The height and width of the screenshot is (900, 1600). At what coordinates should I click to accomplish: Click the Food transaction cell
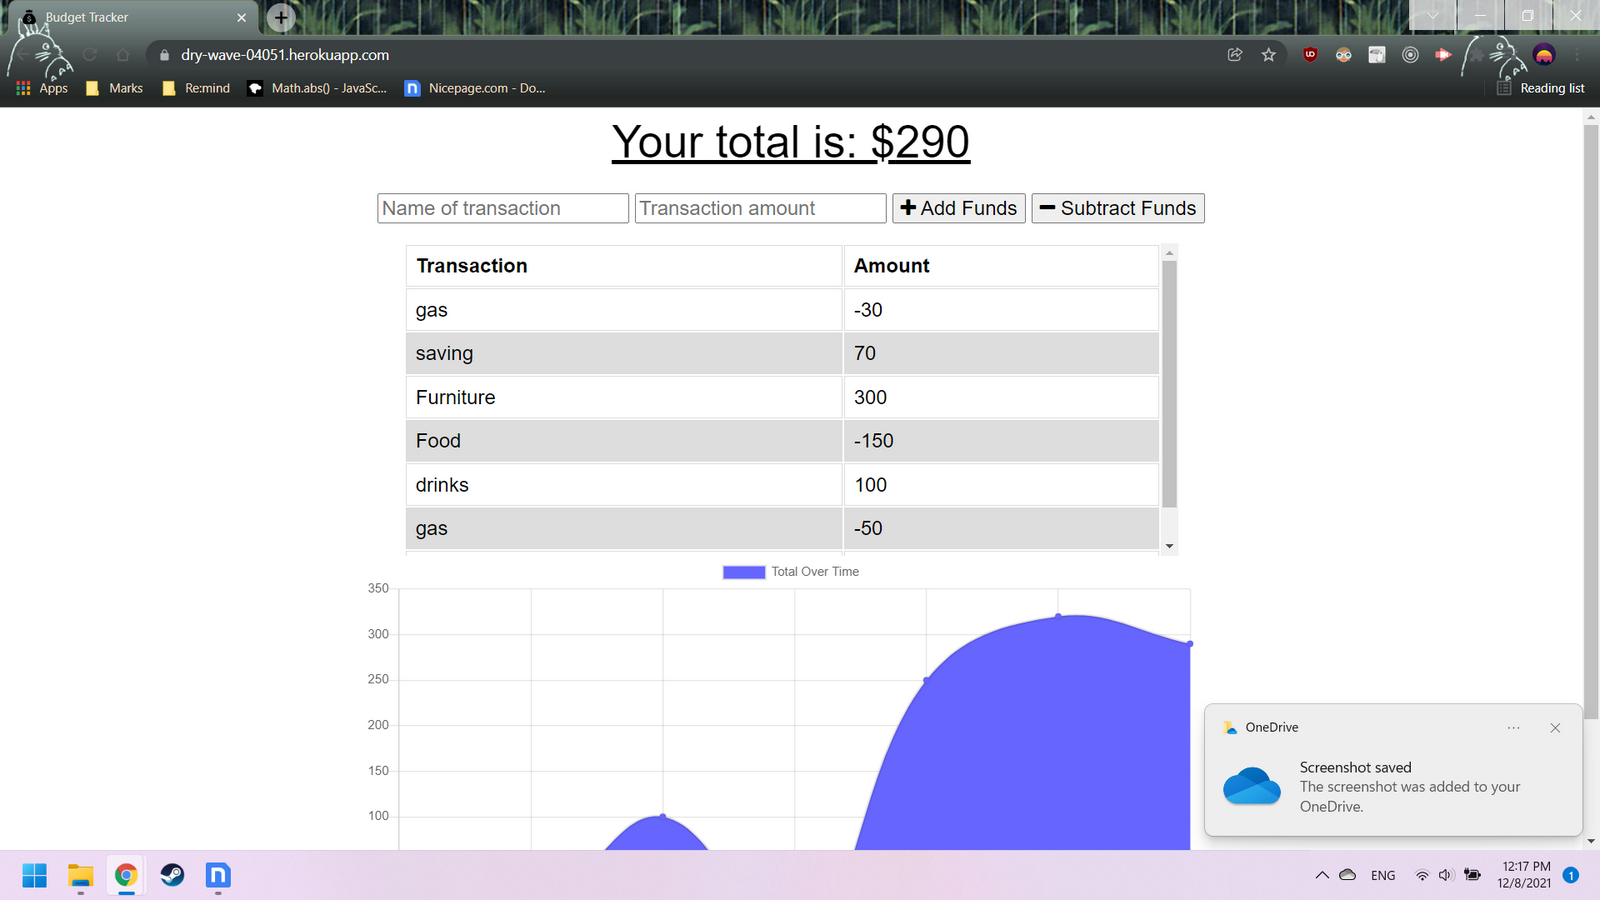point(624,441)
